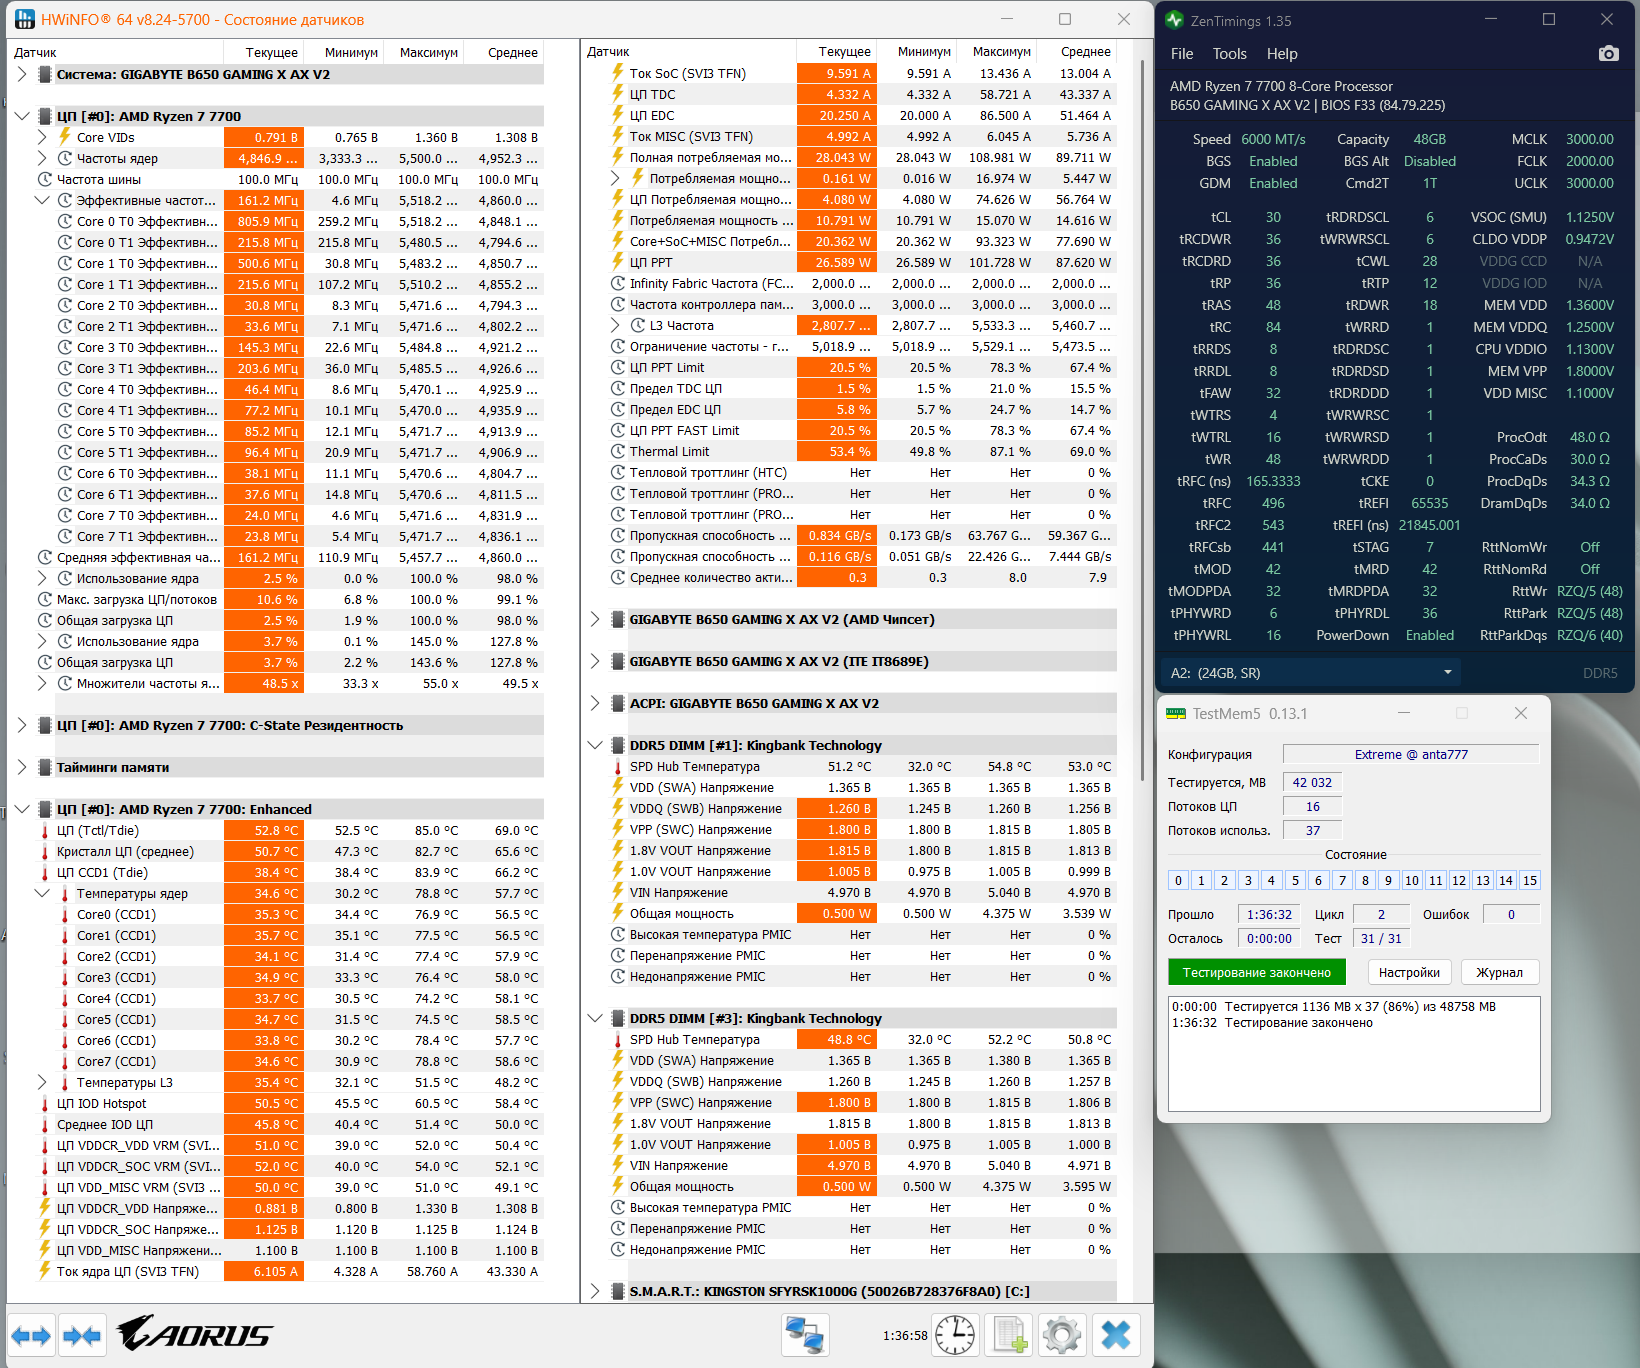This screenshot has width=1640, height=1368.
Task: Open the Tools menu in ZenTimings
Action: tap(1229, 54)
